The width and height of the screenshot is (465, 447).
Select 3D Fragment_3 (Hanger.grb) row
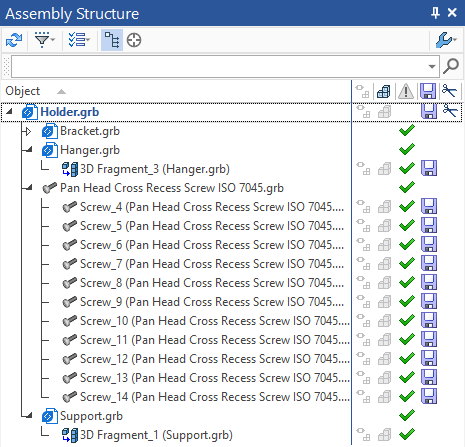pos(155,169)
